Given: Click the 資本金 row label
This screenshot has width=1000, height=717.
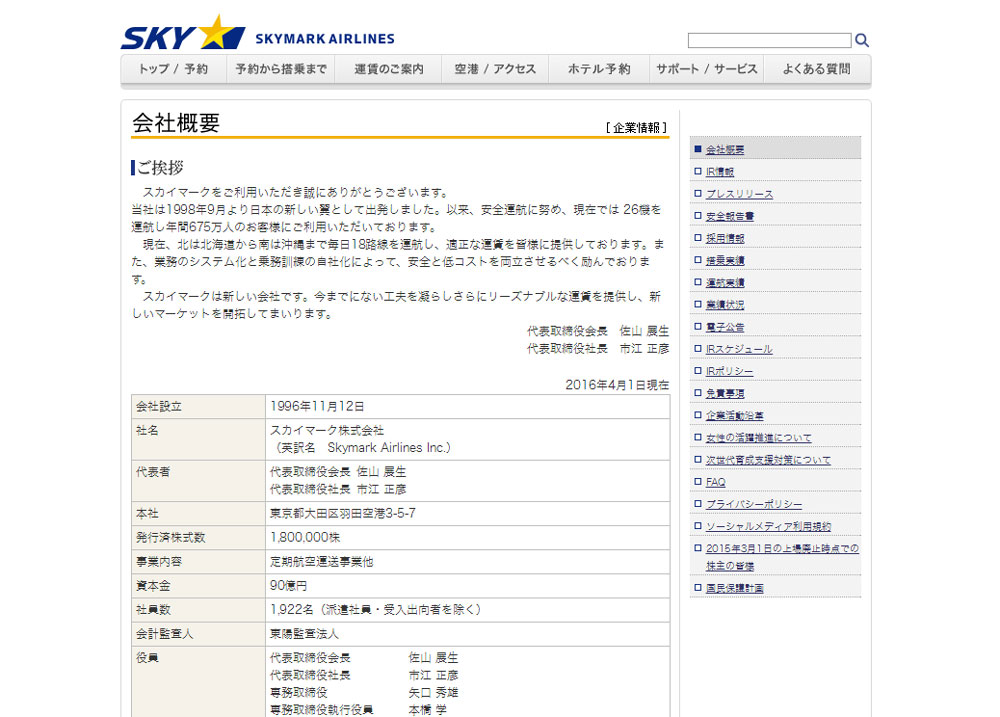Looking at the screenshot, I should click(153, 586).
